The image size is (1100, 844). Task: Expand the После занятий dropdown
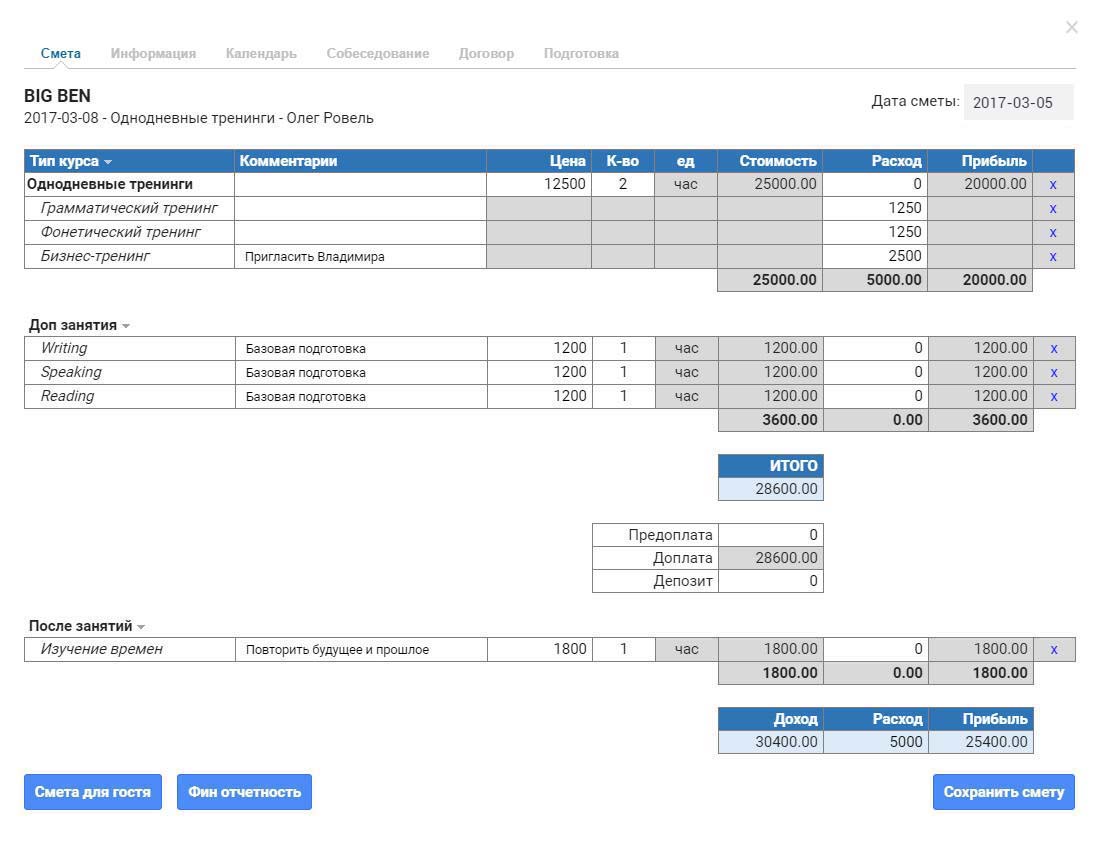pyautogui.click(x=141, y=627)
